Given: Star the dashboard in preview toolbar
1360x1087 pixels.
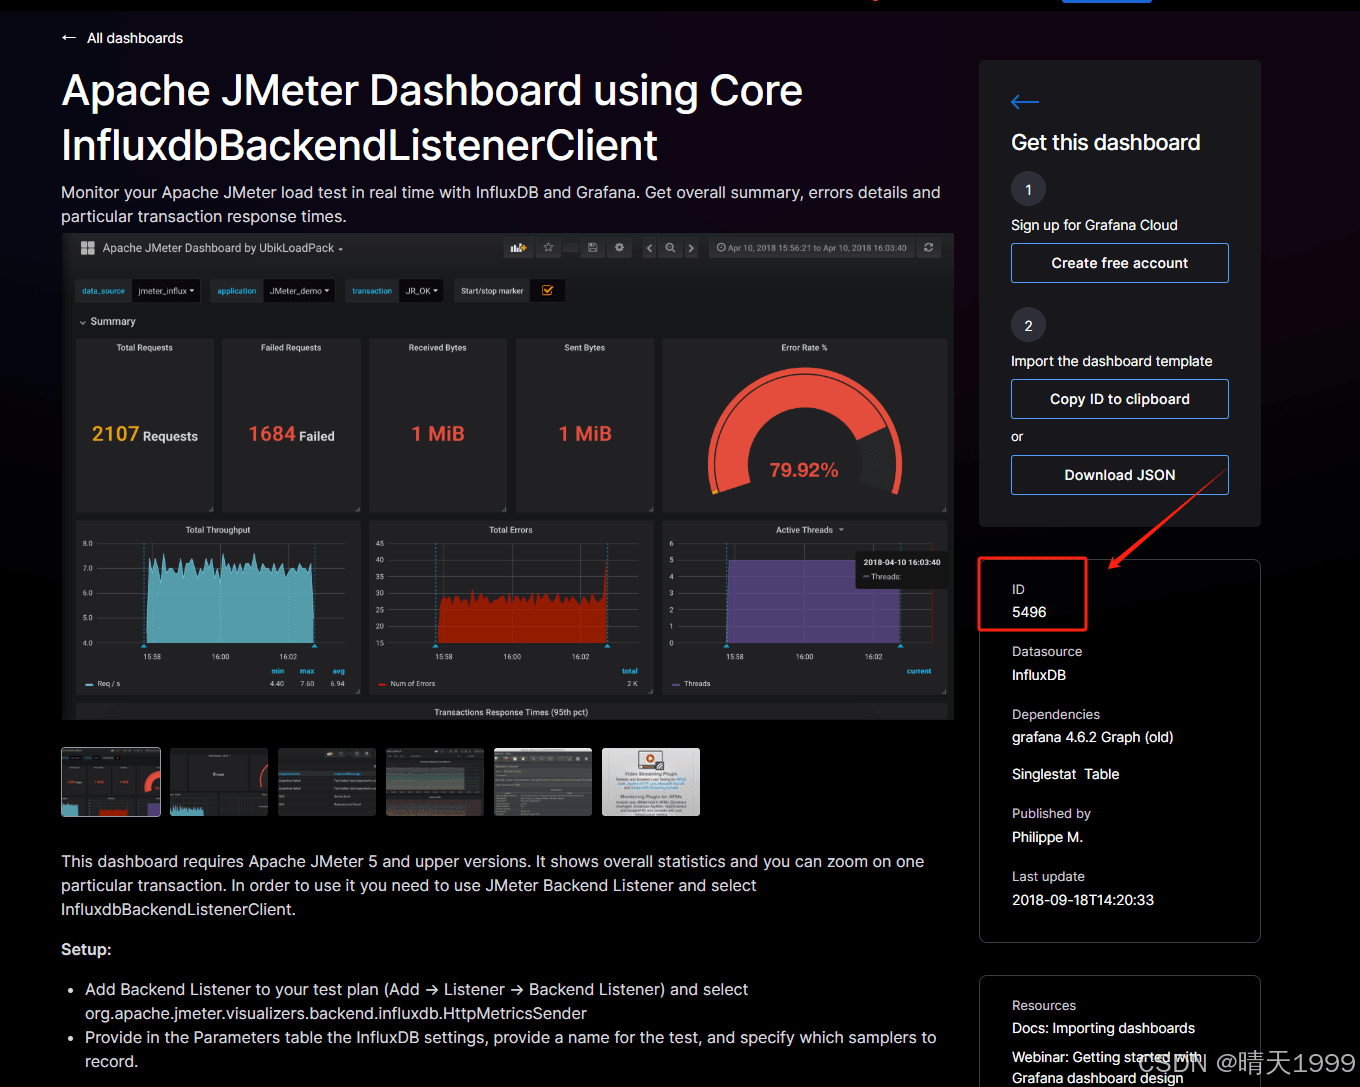Looking at the screenshot, I should [548, 248].
